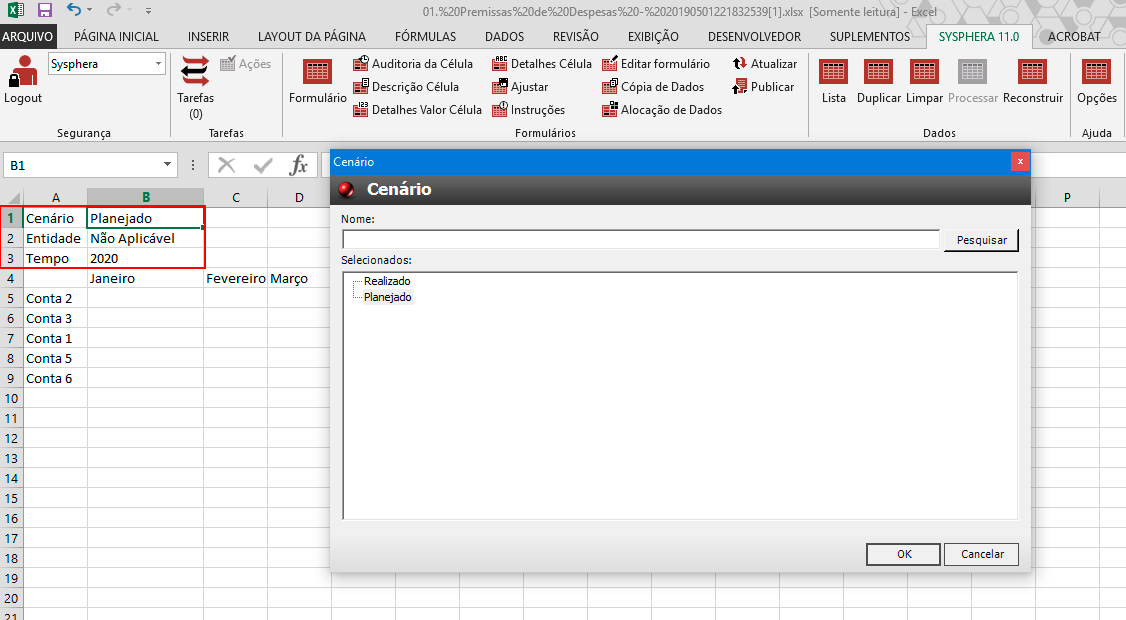
Task: Select the Limpar icon
Action: [924, 80]
